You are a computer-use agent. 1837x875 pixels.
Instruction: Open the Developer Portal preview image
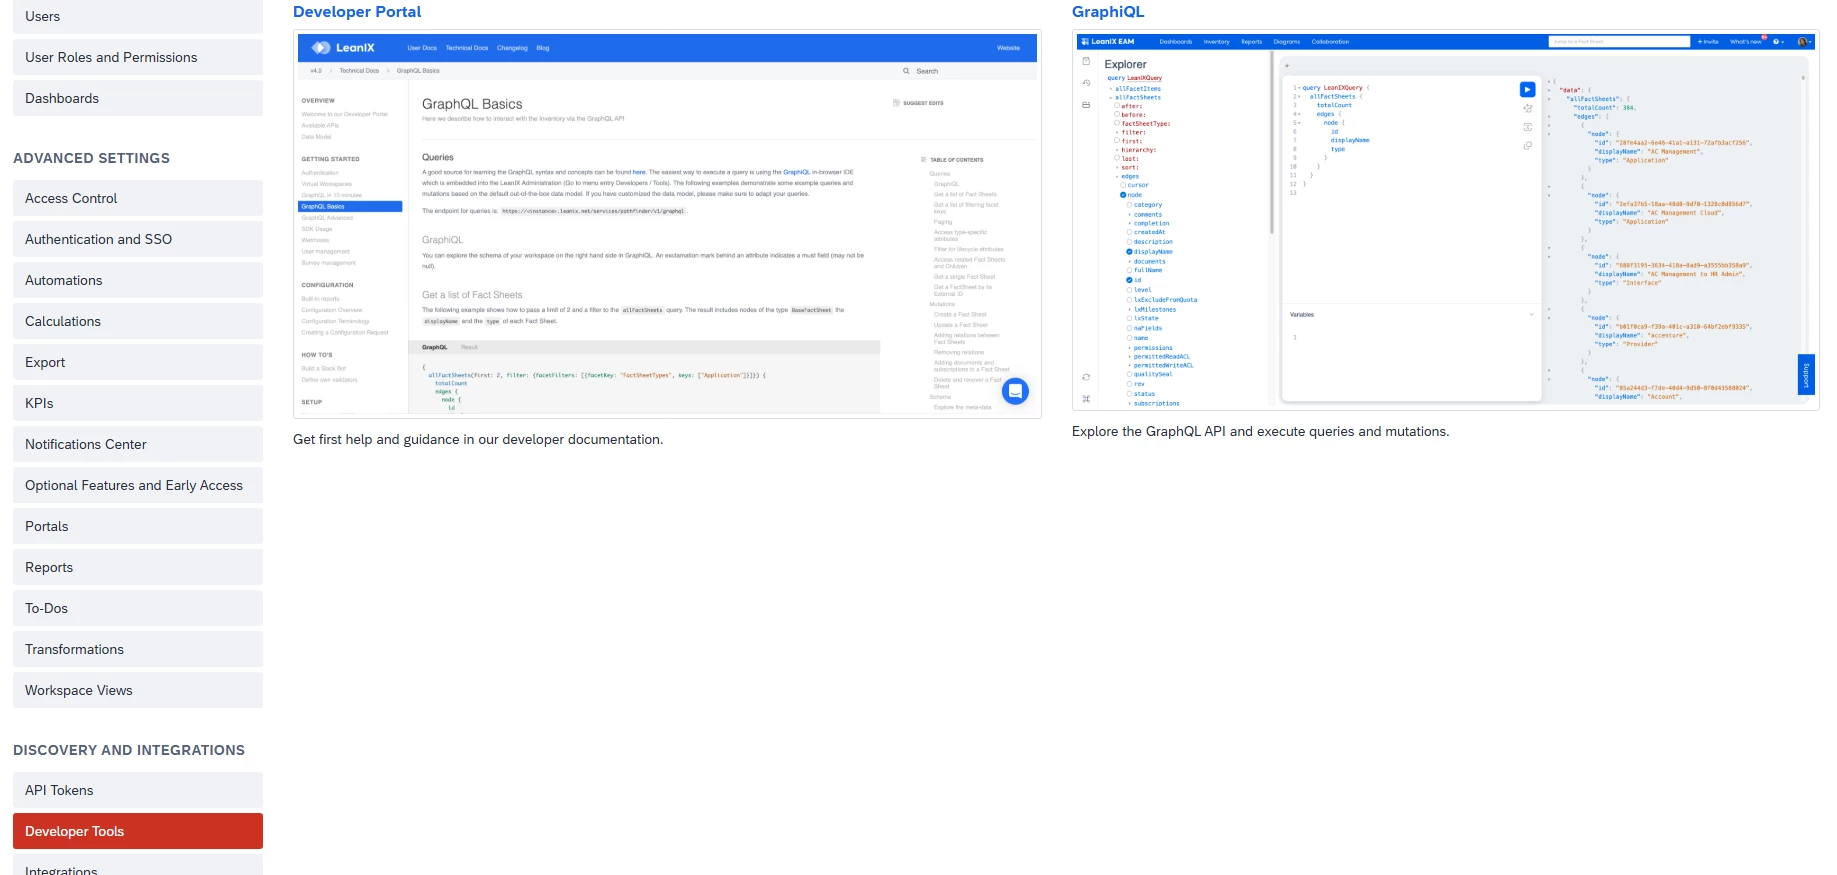(667, 224)
